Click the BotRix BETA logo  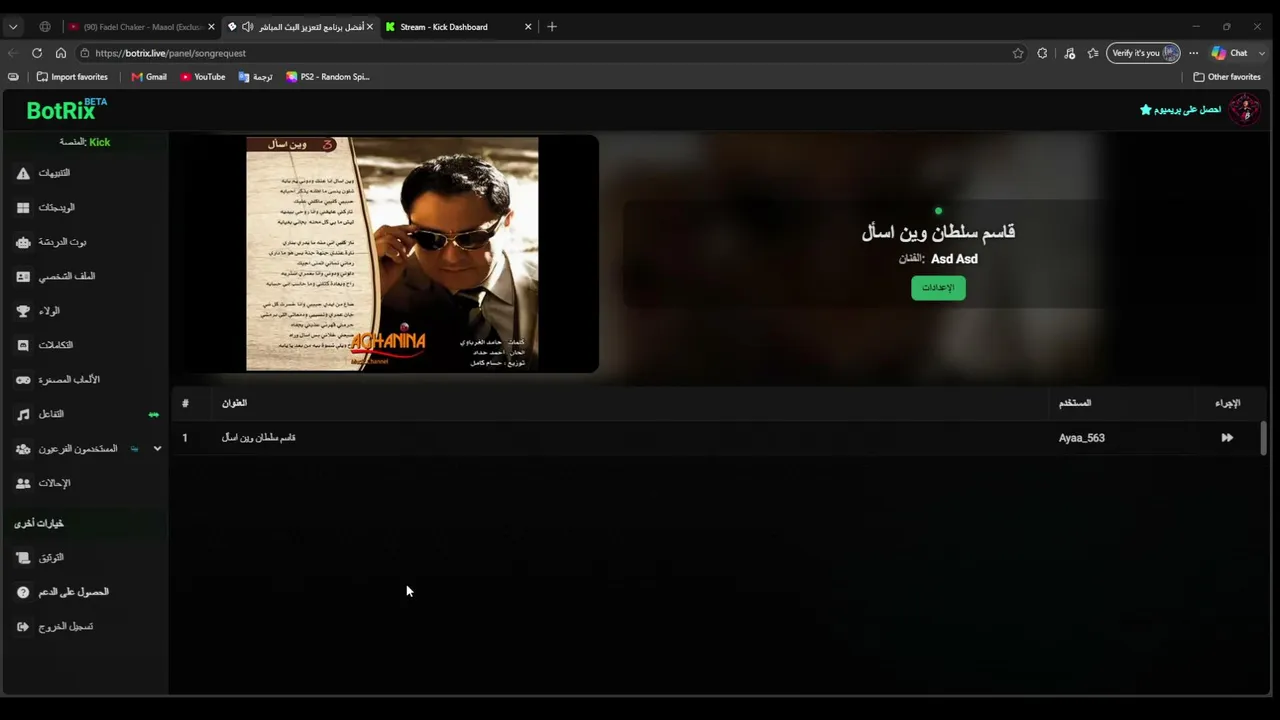tap(66, 109)
